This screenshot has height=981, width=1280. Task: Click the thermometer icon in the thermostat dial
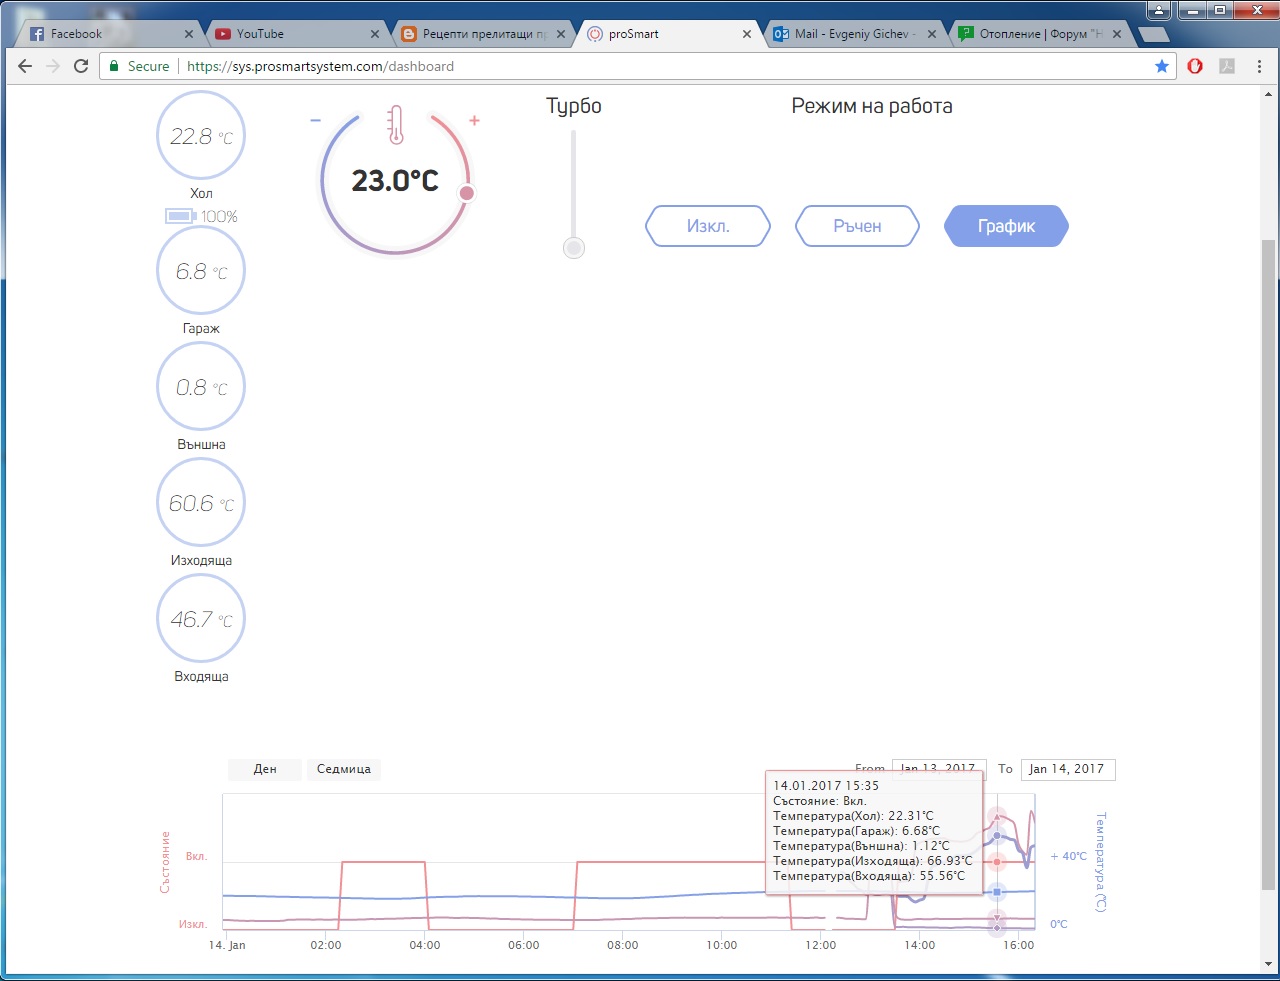pyautogui.click(x=396, y=125)
